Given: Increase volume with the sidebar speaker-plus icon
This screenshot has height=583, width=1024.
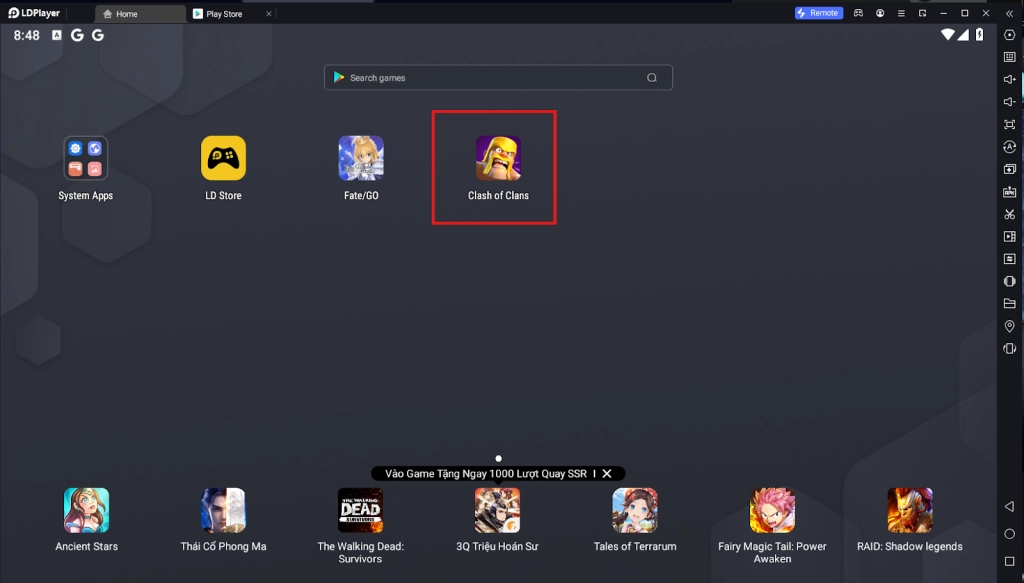Looking at the screenshot, I should 1010,79.
